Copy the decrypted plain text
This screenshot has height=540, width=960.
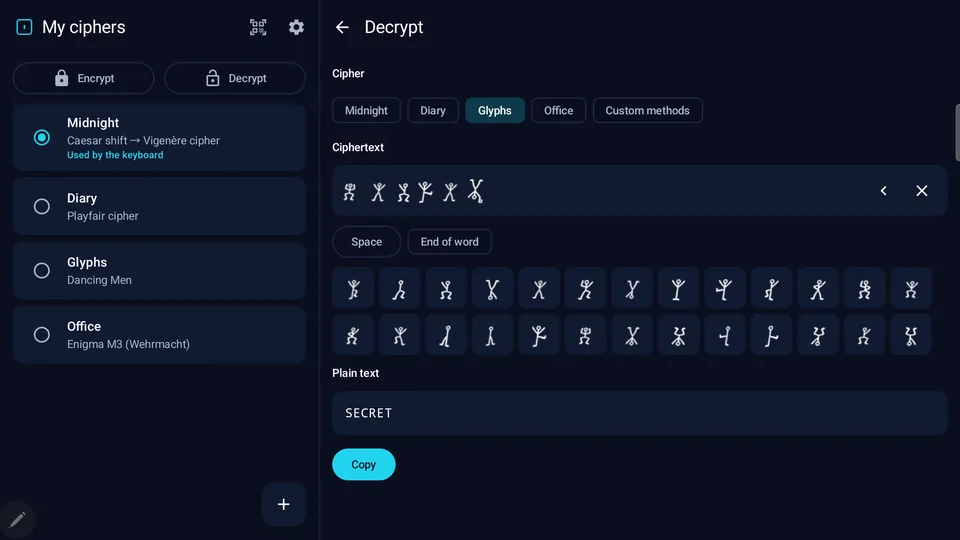(x=364, y=465)
